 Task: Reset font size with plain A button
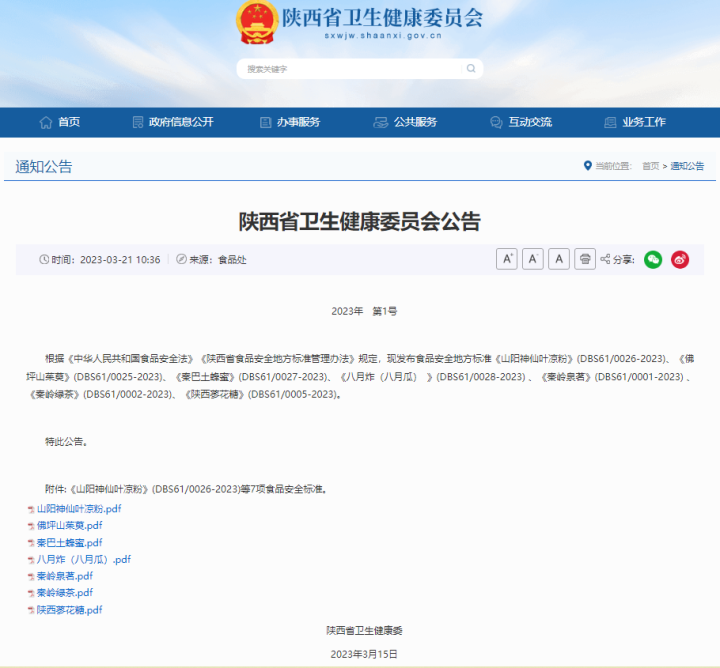click(559, 259)
